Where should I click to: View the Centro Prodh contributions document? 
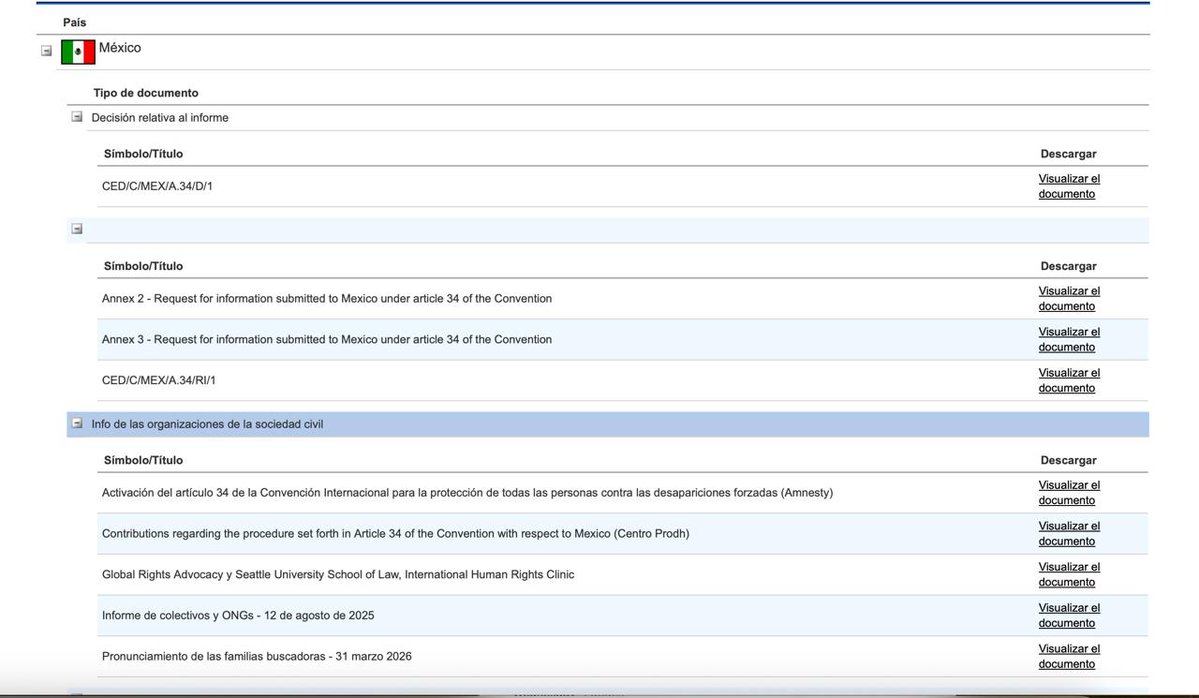pos(1069,534)
